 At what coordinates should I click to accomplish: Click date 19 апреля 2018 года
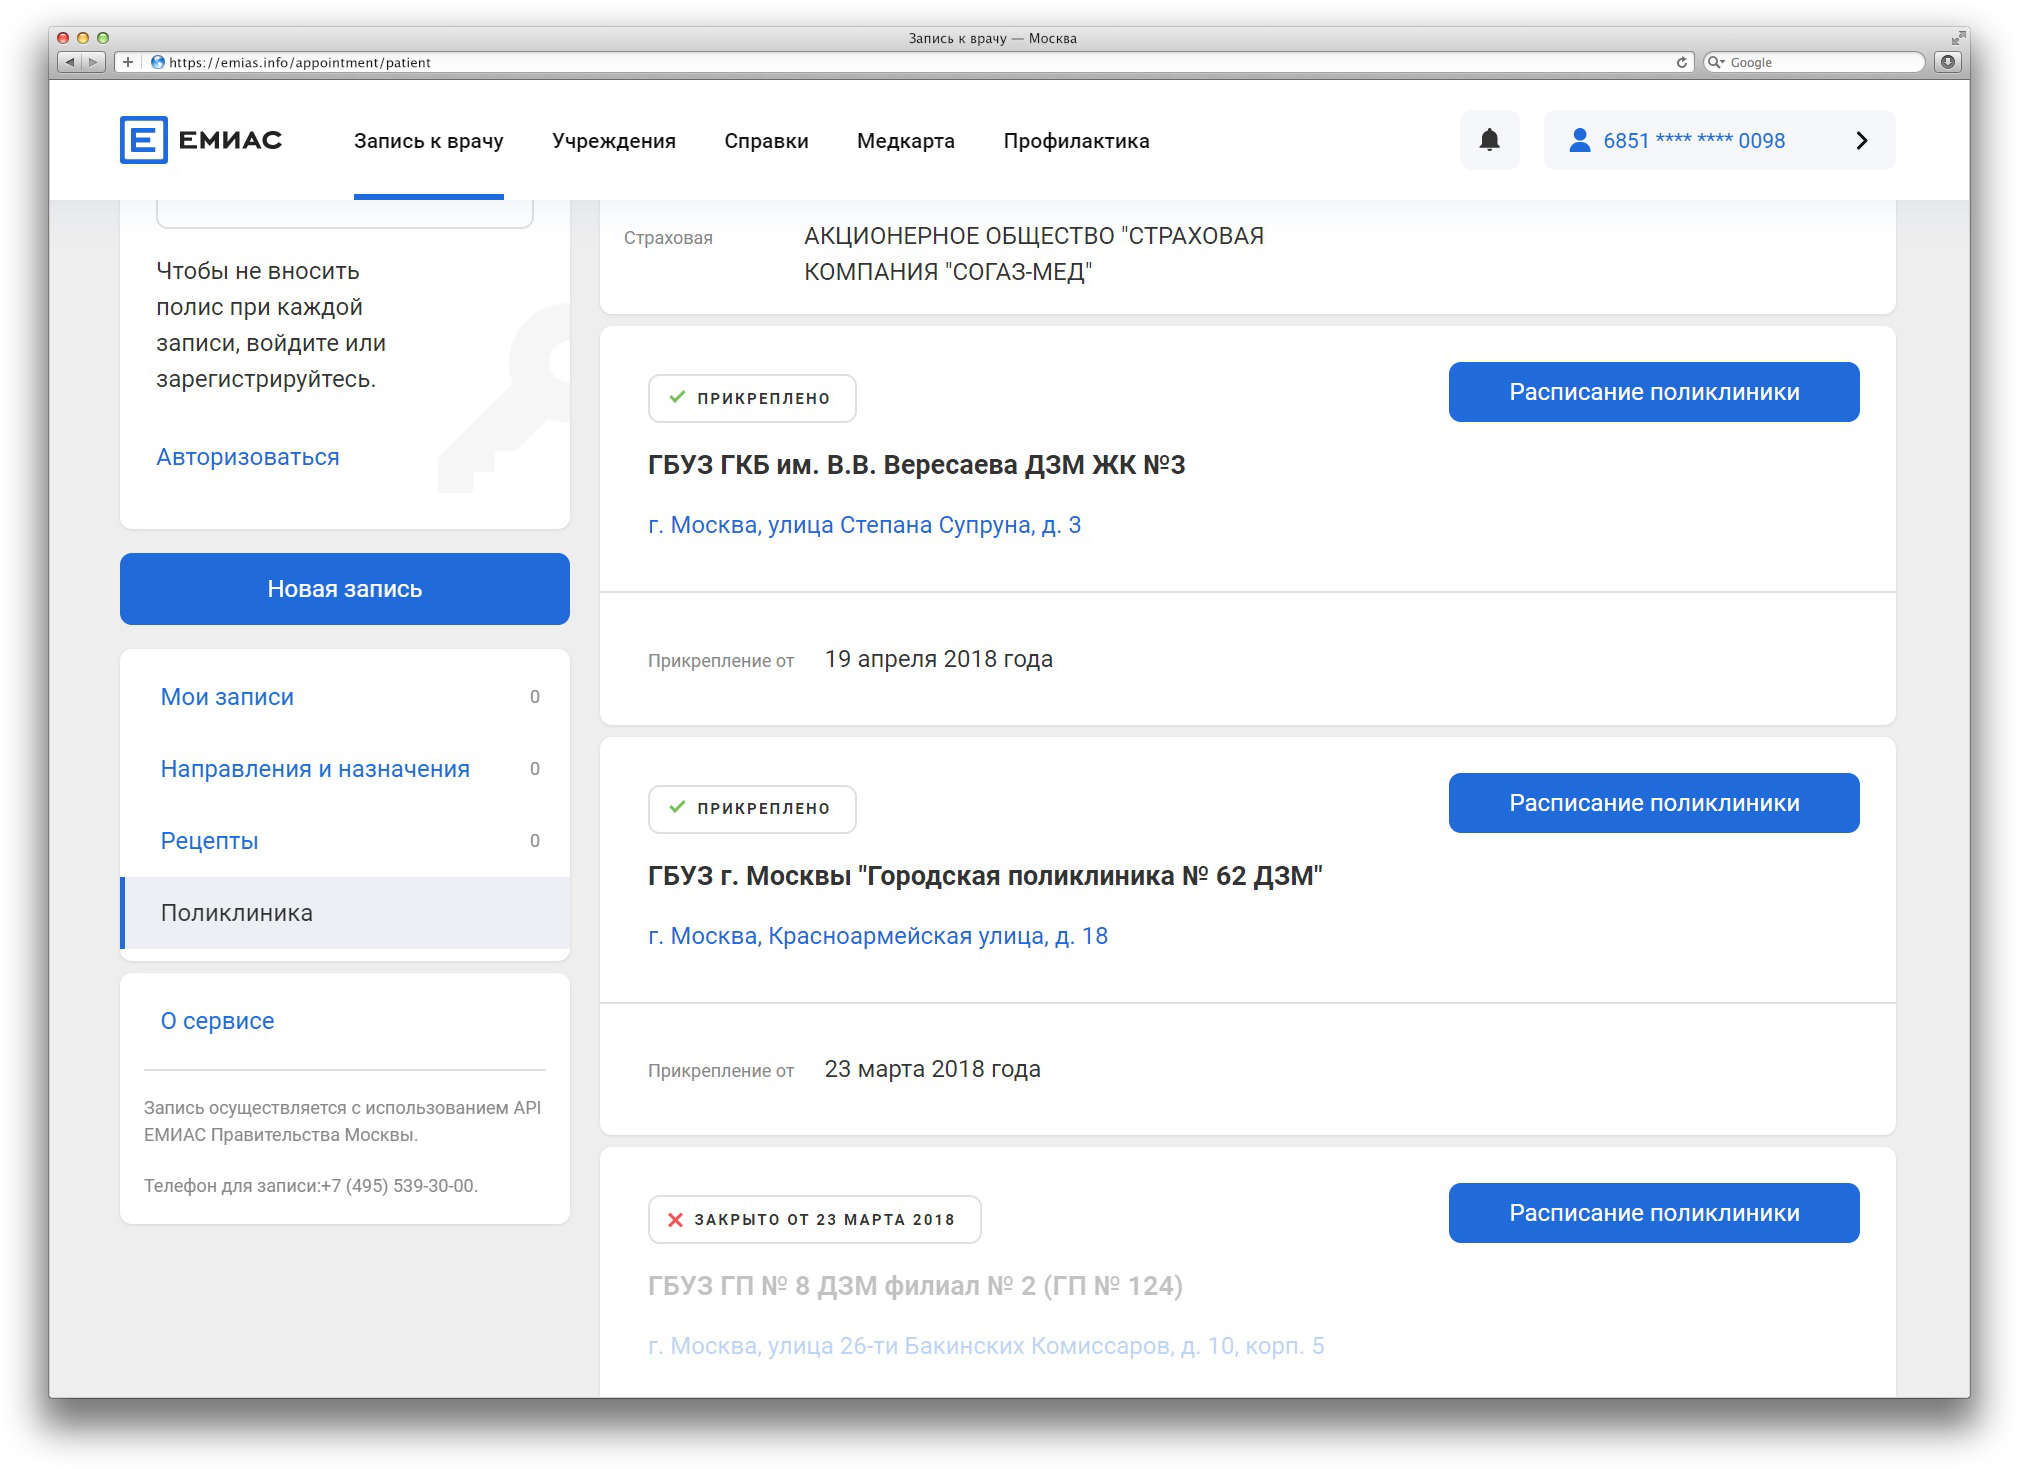[938, 659]
